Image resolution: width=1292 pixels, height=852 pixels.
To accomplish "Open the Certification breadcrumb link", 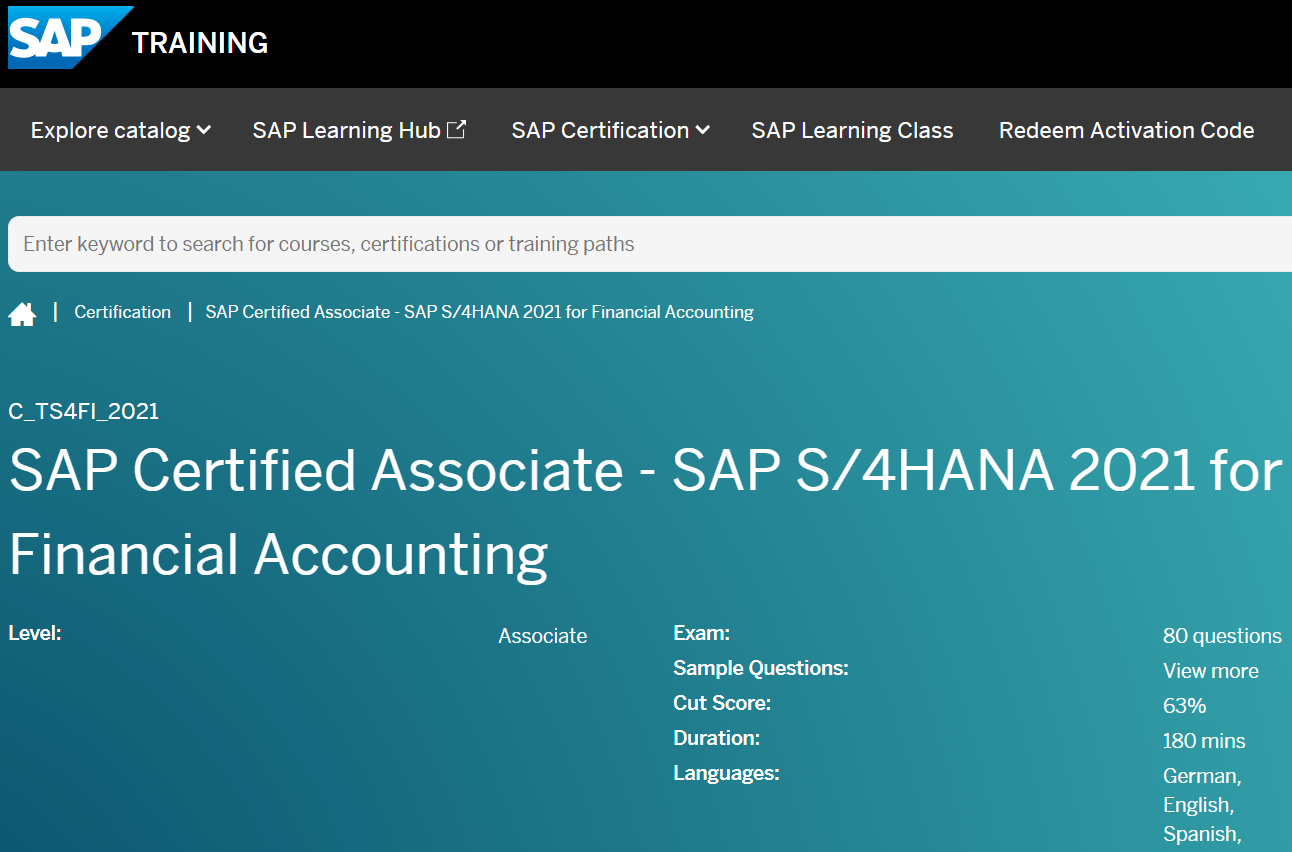I will [x=122, y=312].
